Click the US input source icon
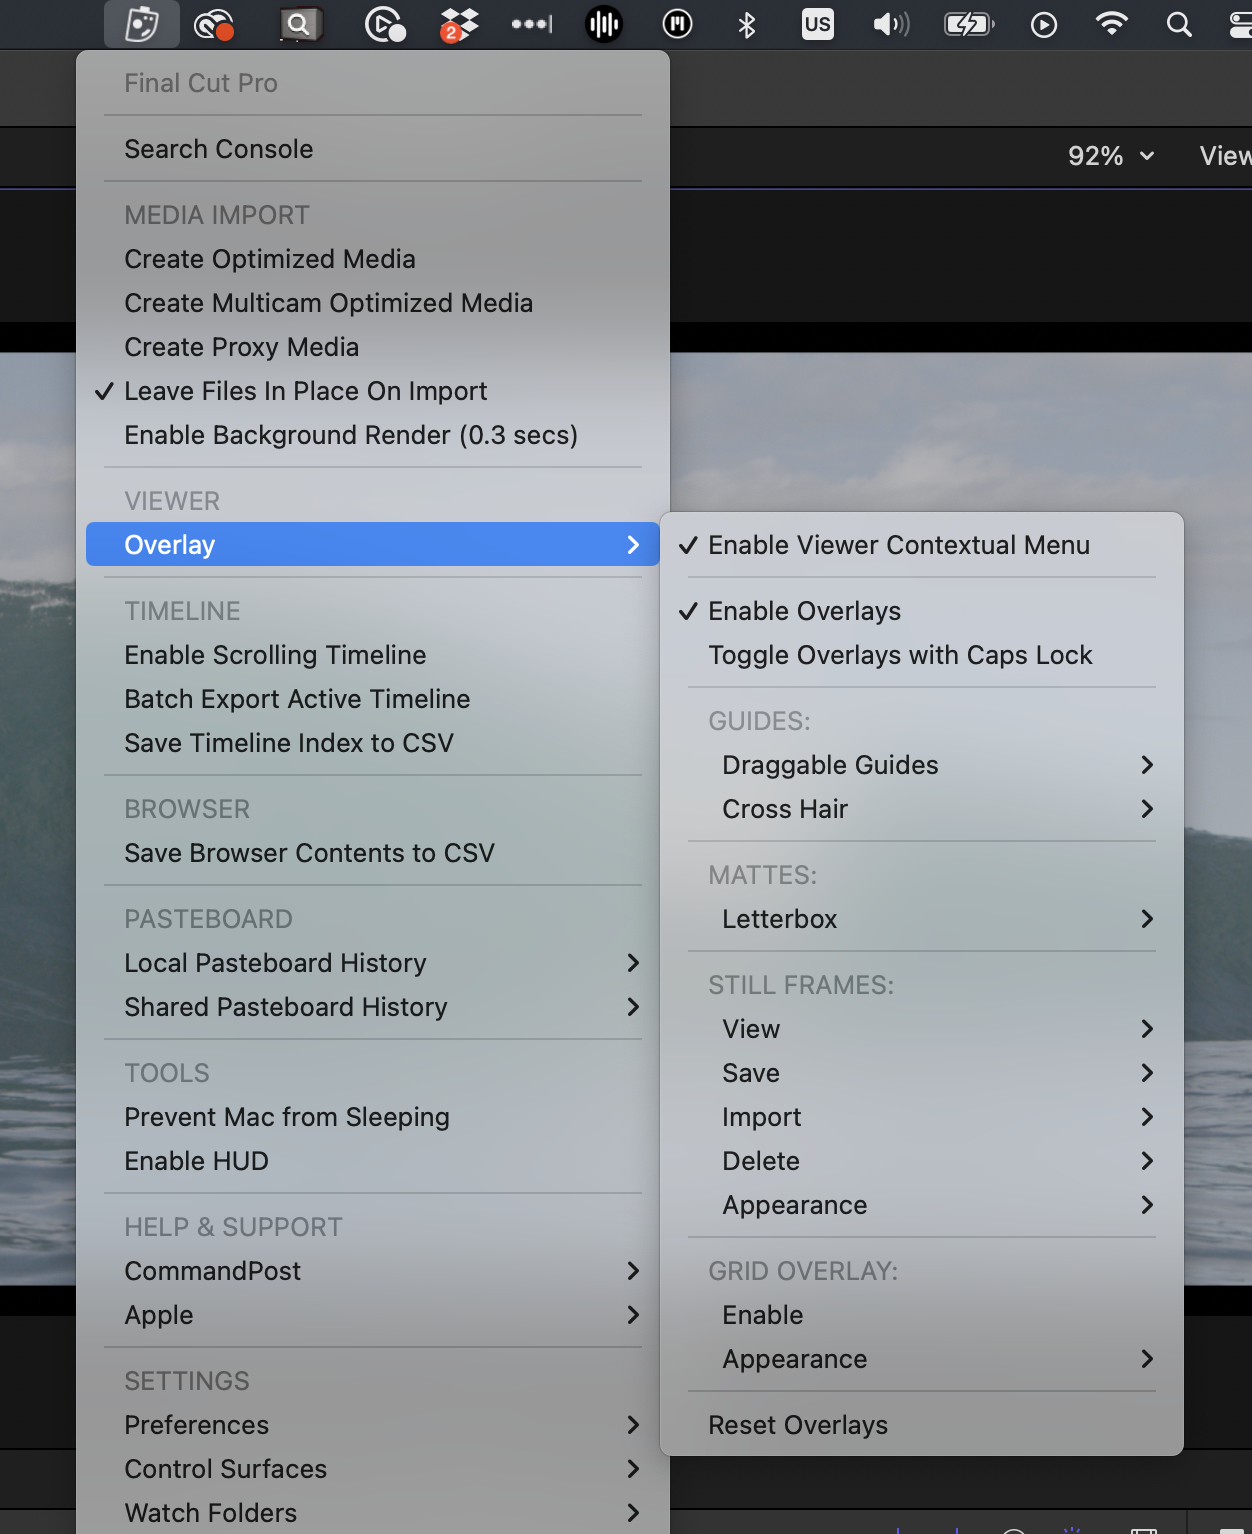This screenshot has height=1534, width=1252. pyautogui.click(x=817, y=24)
